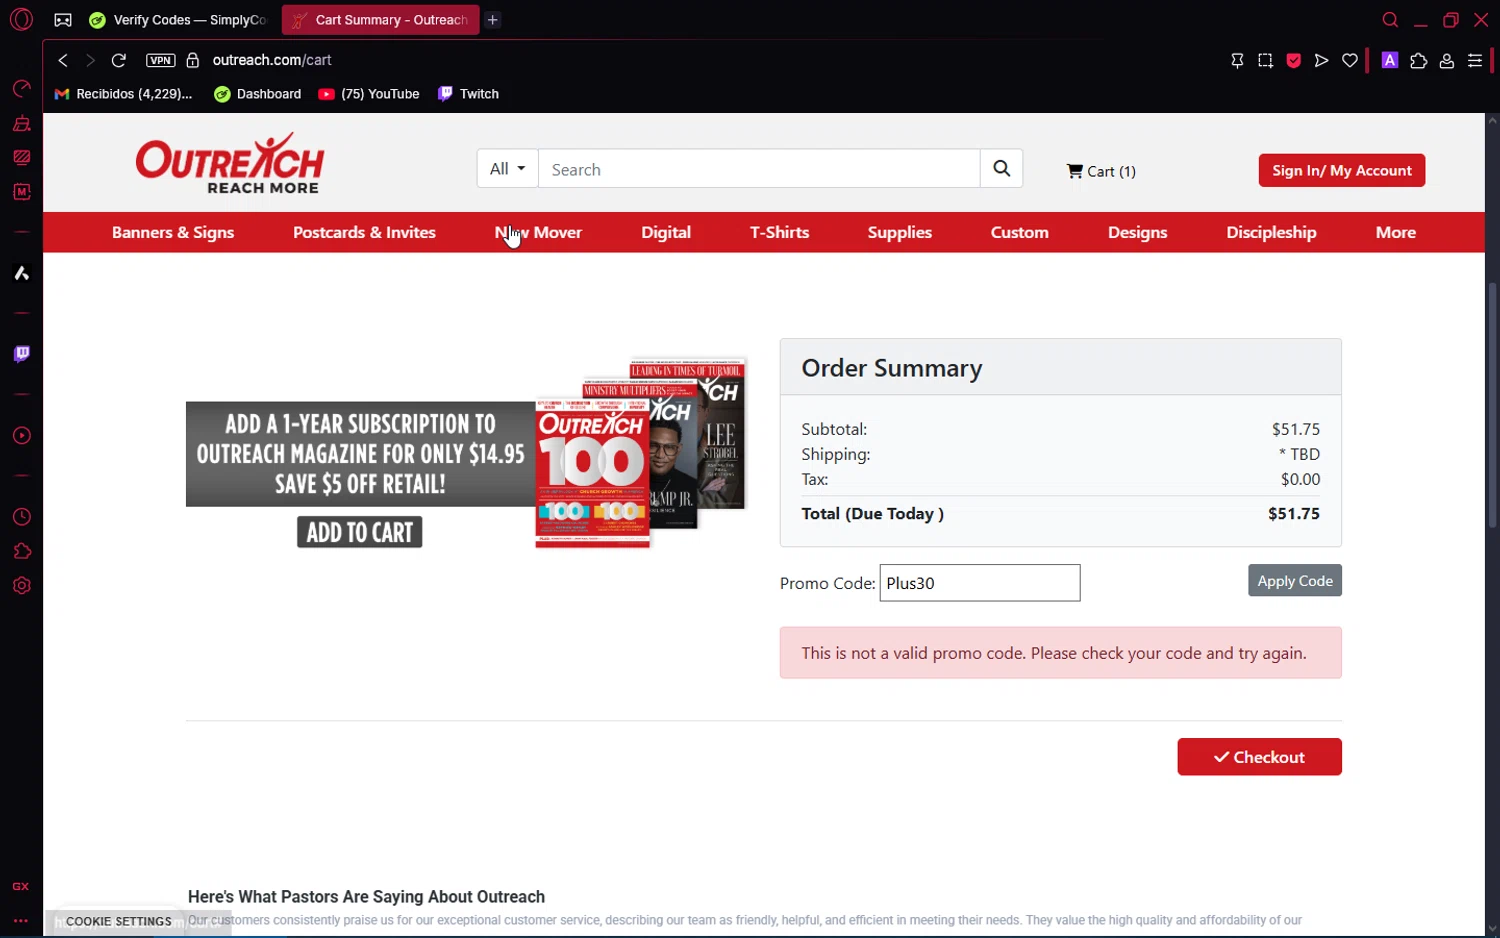
Task: Open T-Shirts menu
Action: (779, 232)
